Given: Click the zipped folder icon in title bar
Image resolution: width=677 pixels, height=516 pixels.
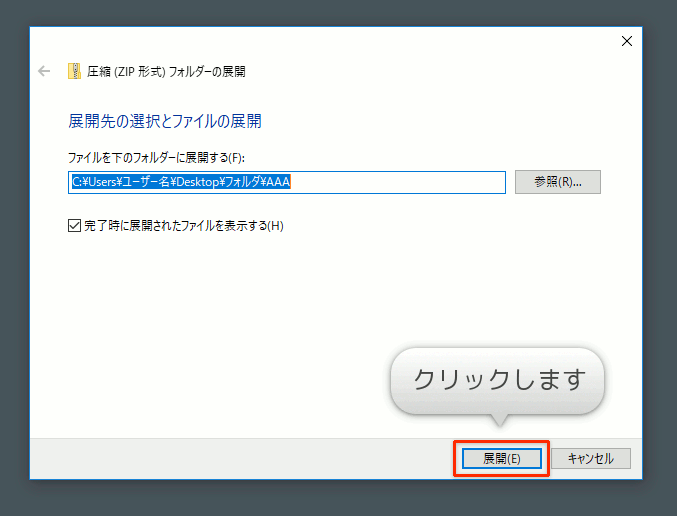Looking at the screenshot, I should pyautogui.click(x=74, y=71).
